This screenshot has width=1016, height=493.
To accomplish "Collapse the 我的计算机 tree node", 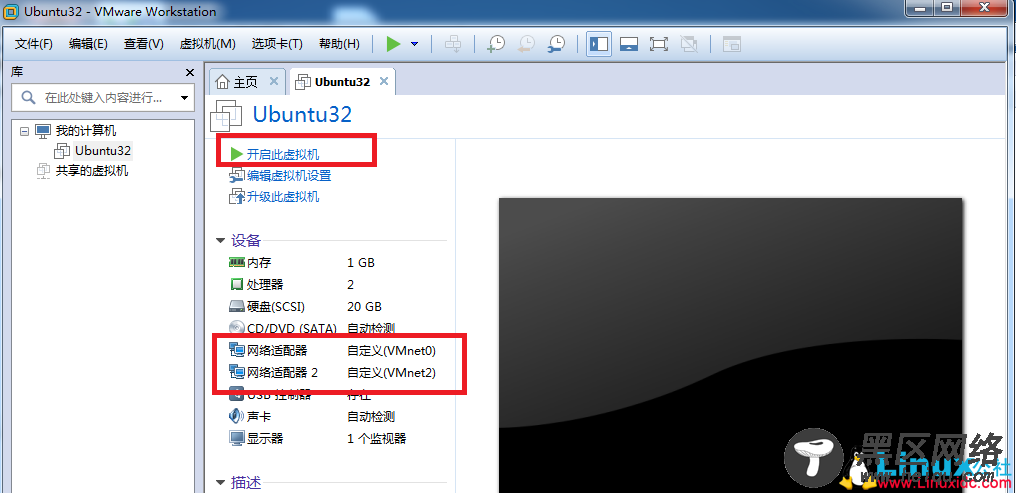I will coord(25,131).
